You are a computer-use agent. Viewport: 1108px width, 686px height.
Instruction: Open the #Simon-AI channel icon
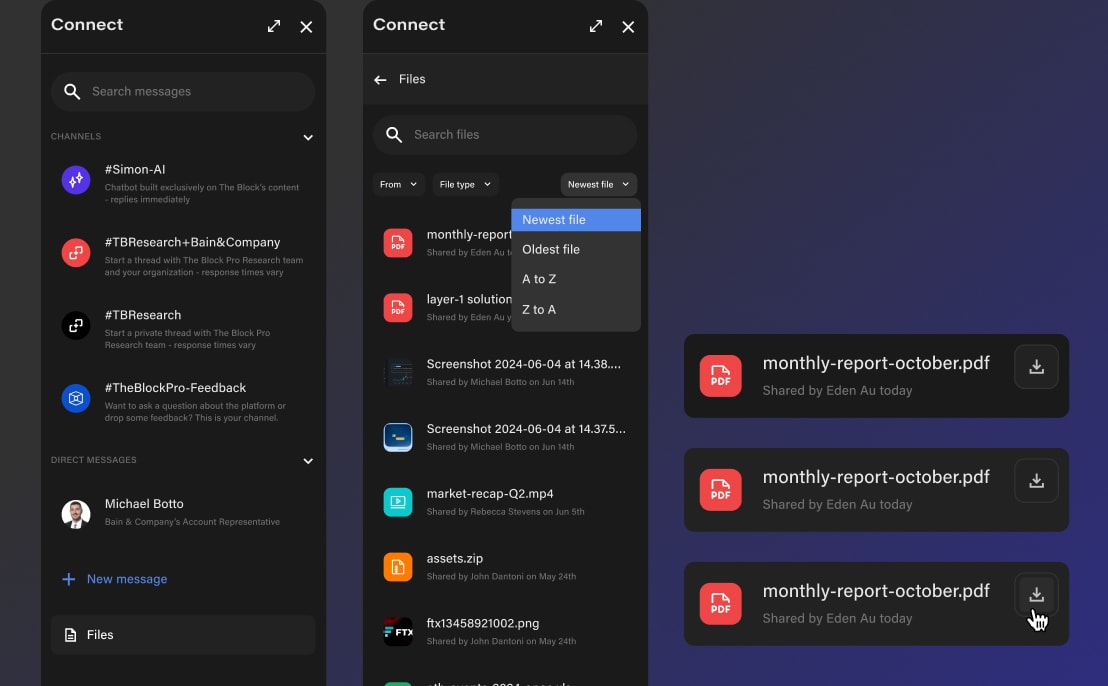click(x=76, y=179)
